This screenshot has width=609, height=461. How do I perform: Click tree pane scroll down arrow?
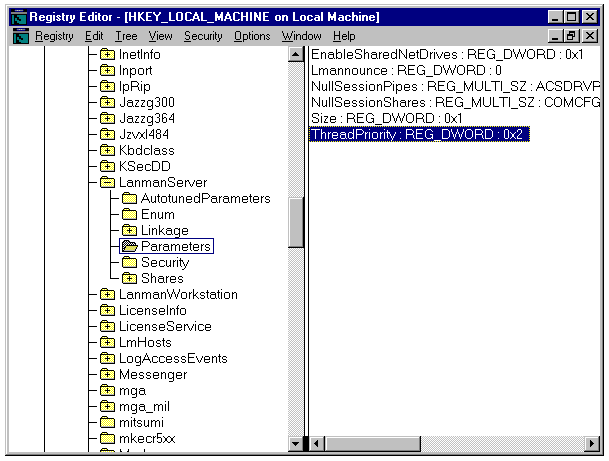pyautogui.click(x=296, y=443)
